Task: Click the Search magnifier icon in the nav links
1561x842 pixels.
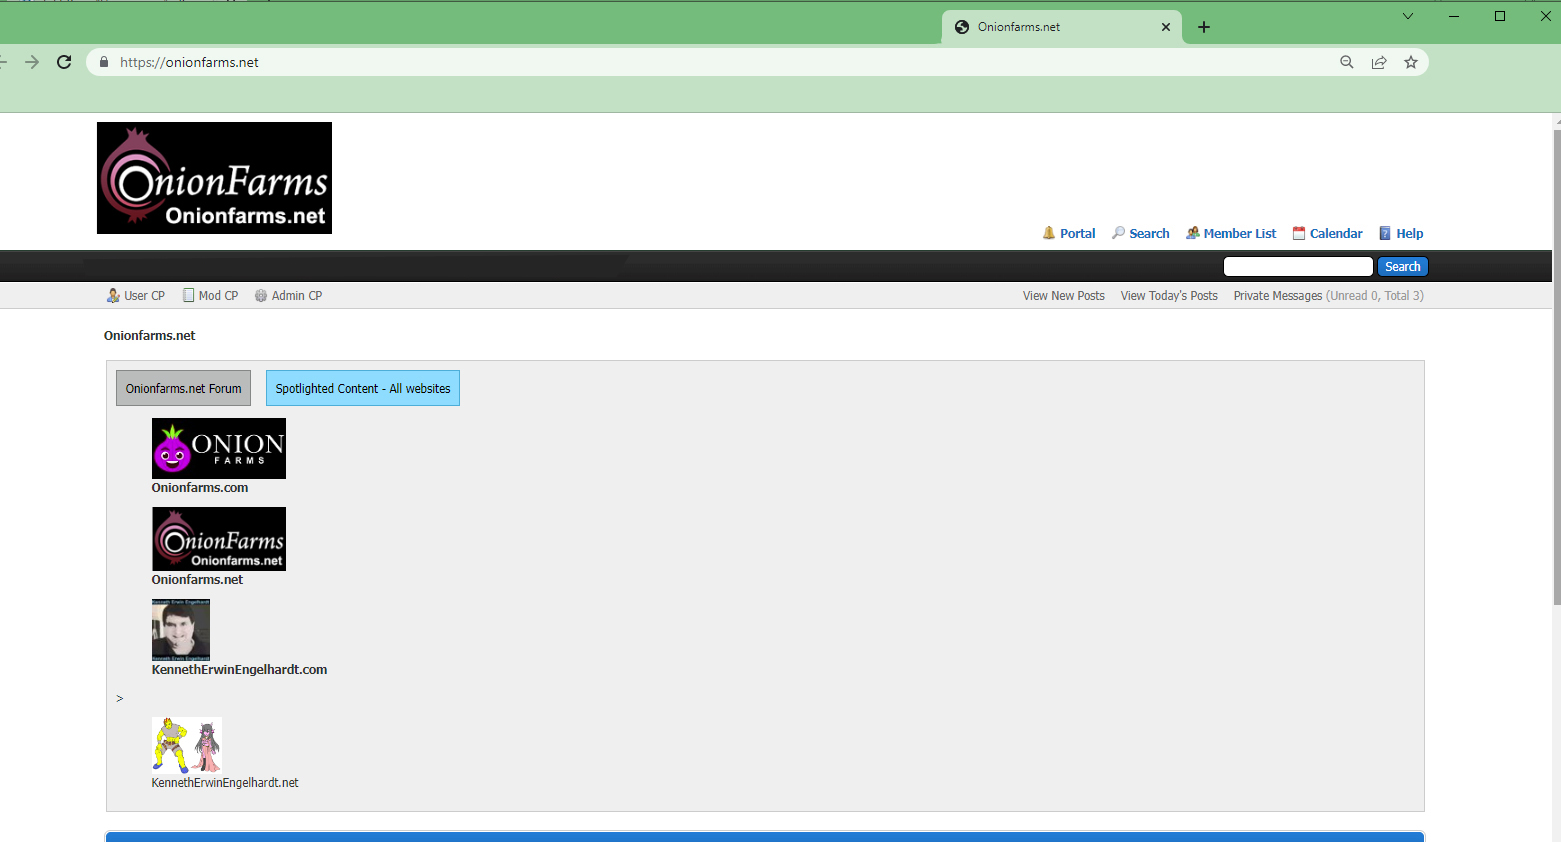Action: click(1119, 233)
